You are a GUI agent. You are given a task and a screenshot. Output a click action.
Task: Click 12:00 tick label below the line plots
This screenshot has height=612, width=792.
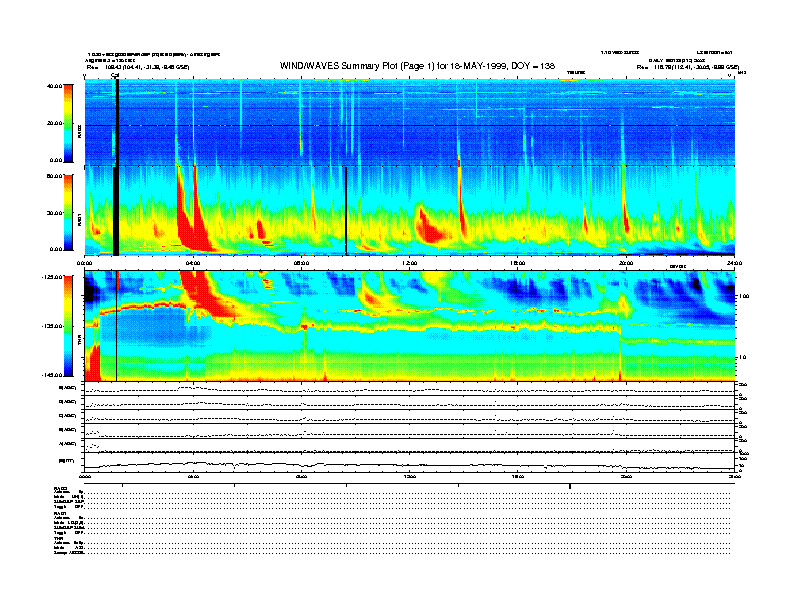[410, 476]
